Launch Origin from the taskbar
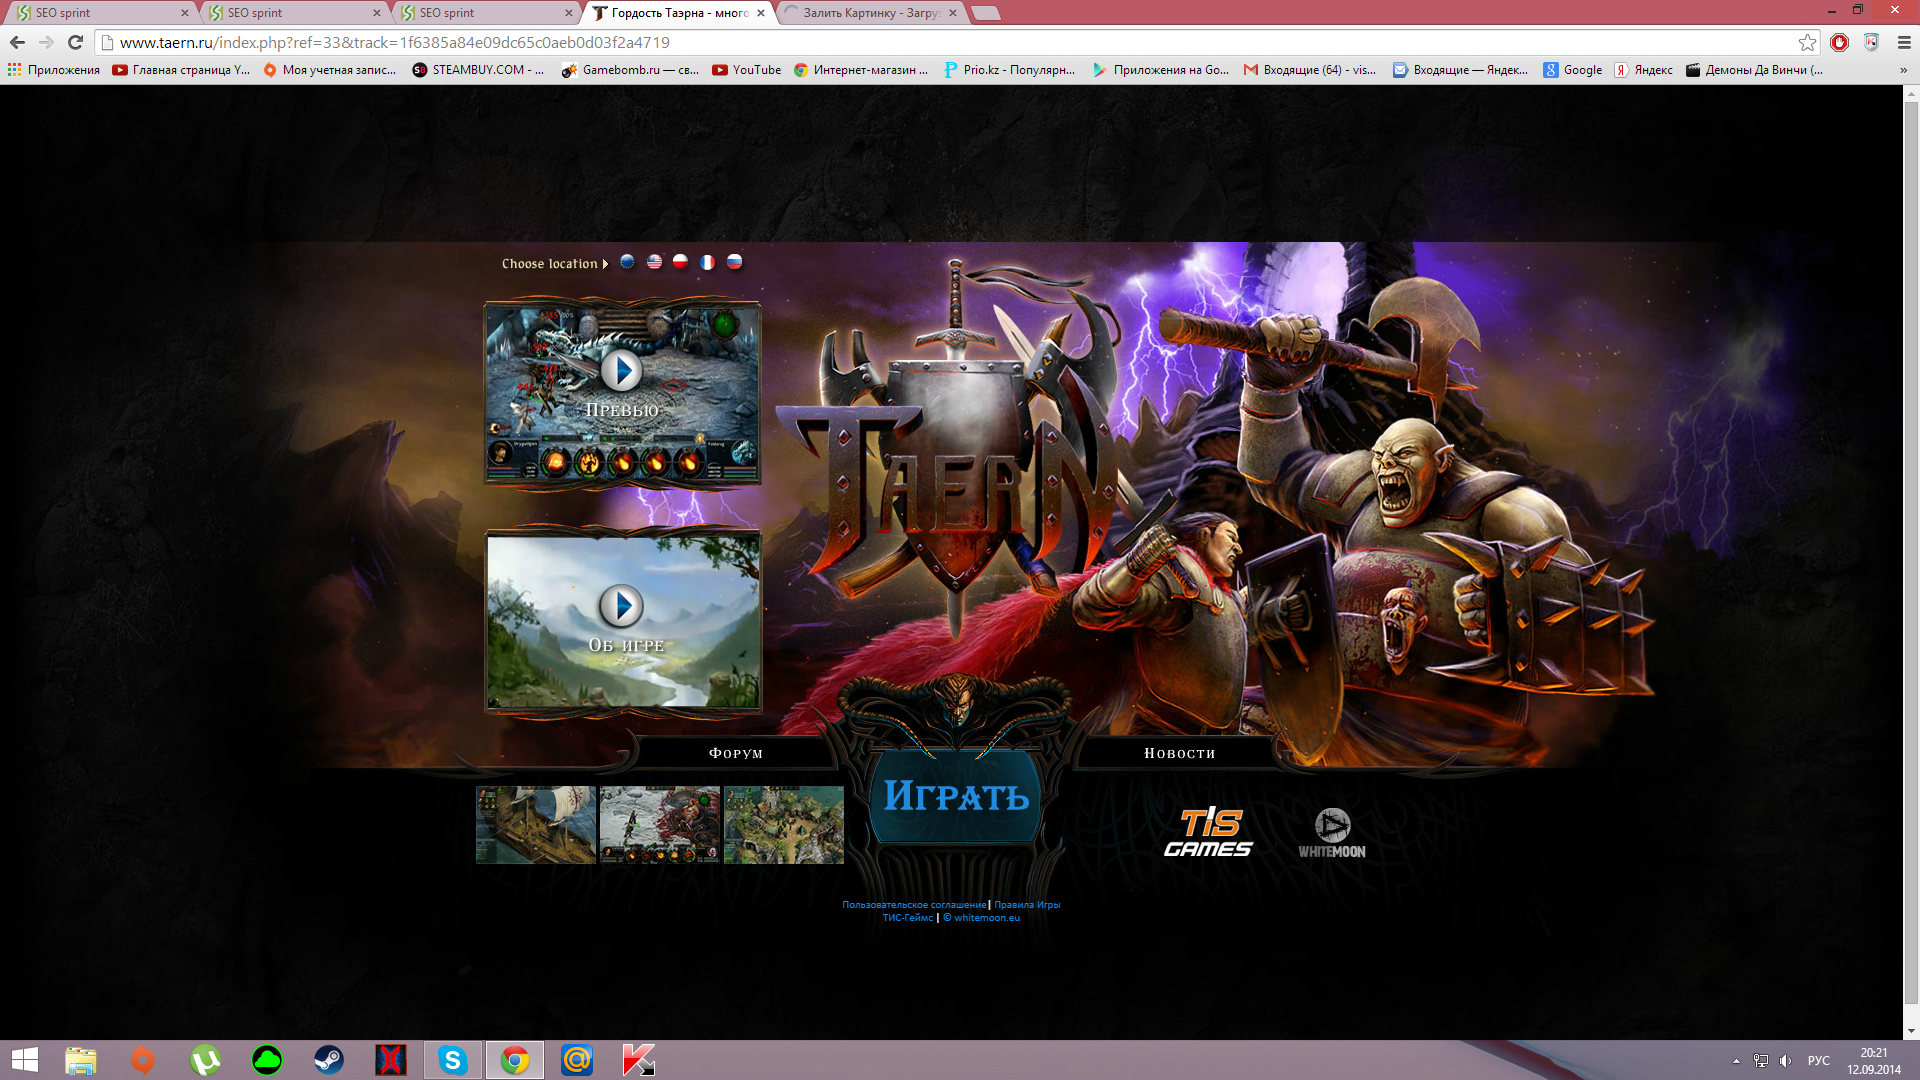1920x1080 pixels. (143, 1060)
